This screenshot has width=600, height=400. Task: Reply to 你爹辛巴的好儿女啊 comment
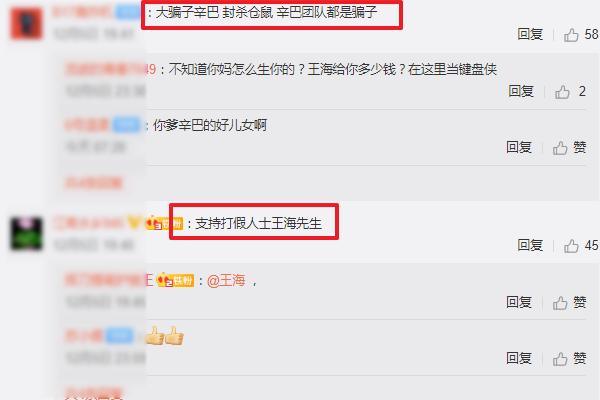pos(519,147)
